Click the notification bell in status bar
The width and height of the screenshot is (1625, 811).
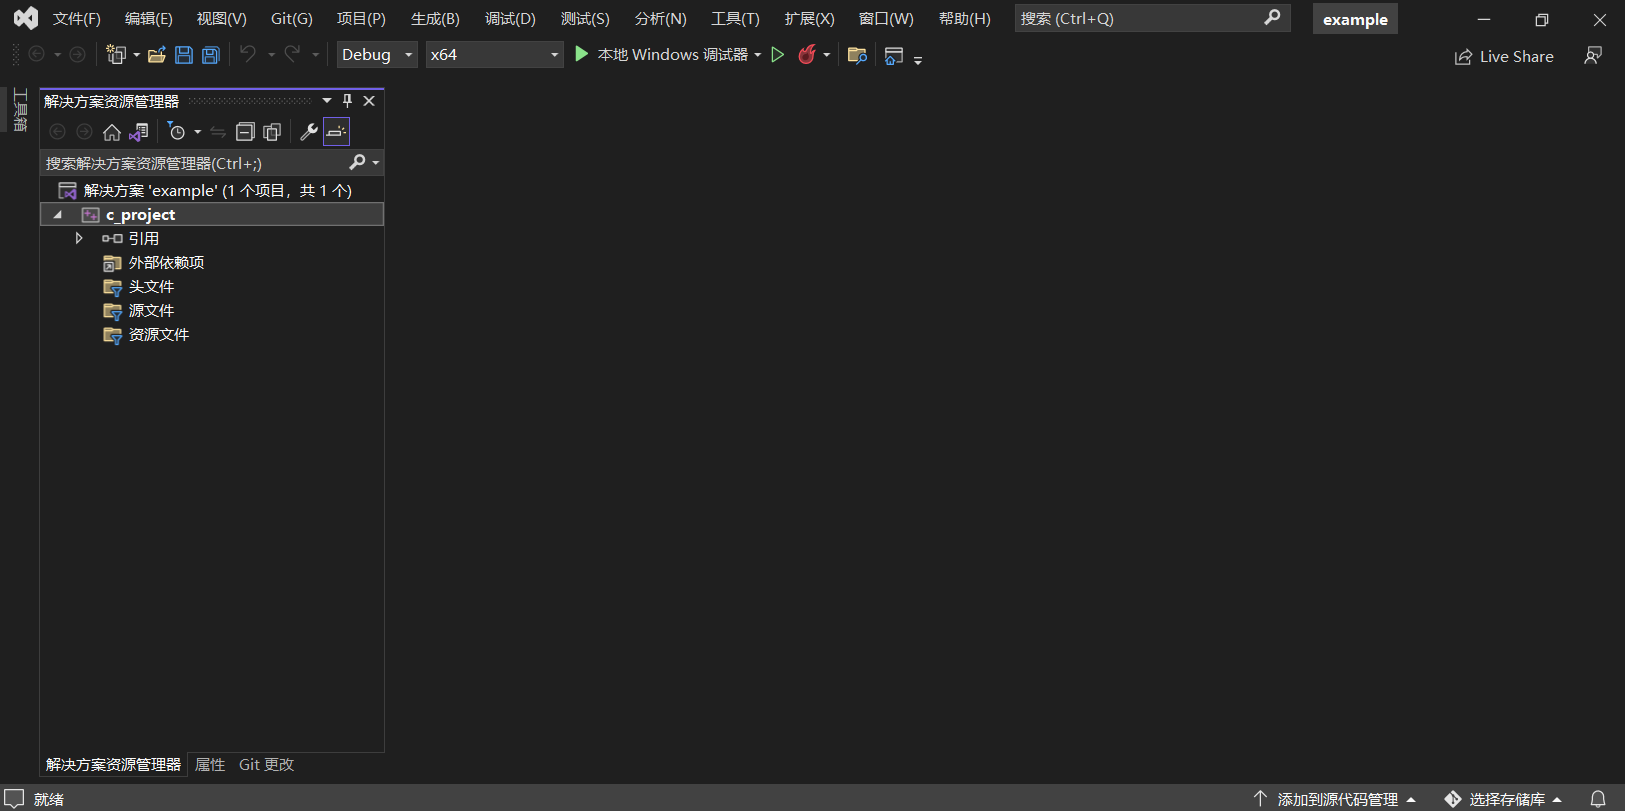1598,799
